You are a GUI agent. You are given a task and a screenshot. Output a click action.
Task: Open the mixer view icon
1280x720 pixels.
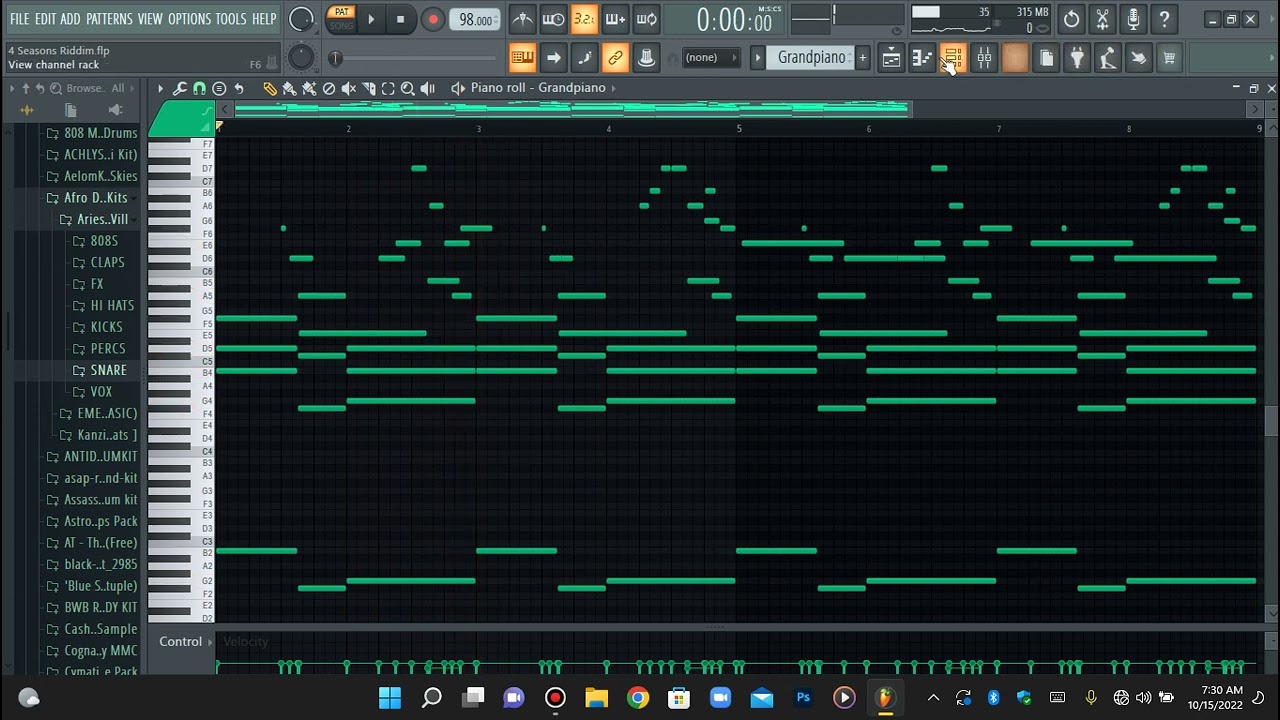984,58
